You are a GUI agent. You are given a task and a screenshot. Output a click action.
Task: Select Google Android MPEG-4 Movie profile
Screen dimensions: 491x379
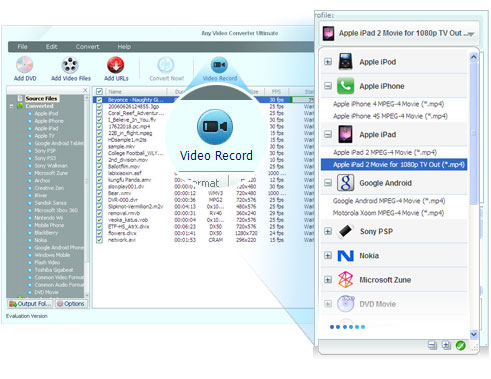pos(389,201)
